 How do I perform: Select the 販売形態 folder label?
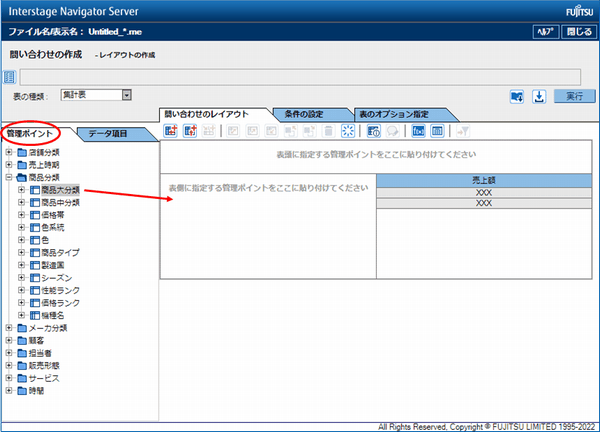[44, 366]
